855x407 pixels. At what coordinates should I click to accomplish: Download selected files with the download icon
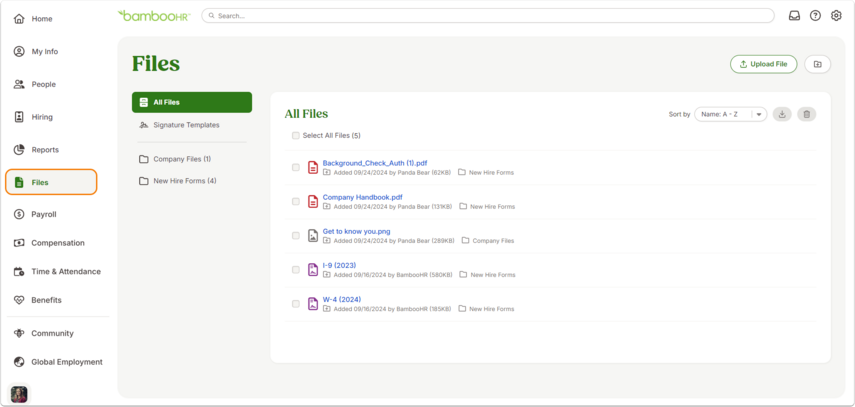pos(782,114)
